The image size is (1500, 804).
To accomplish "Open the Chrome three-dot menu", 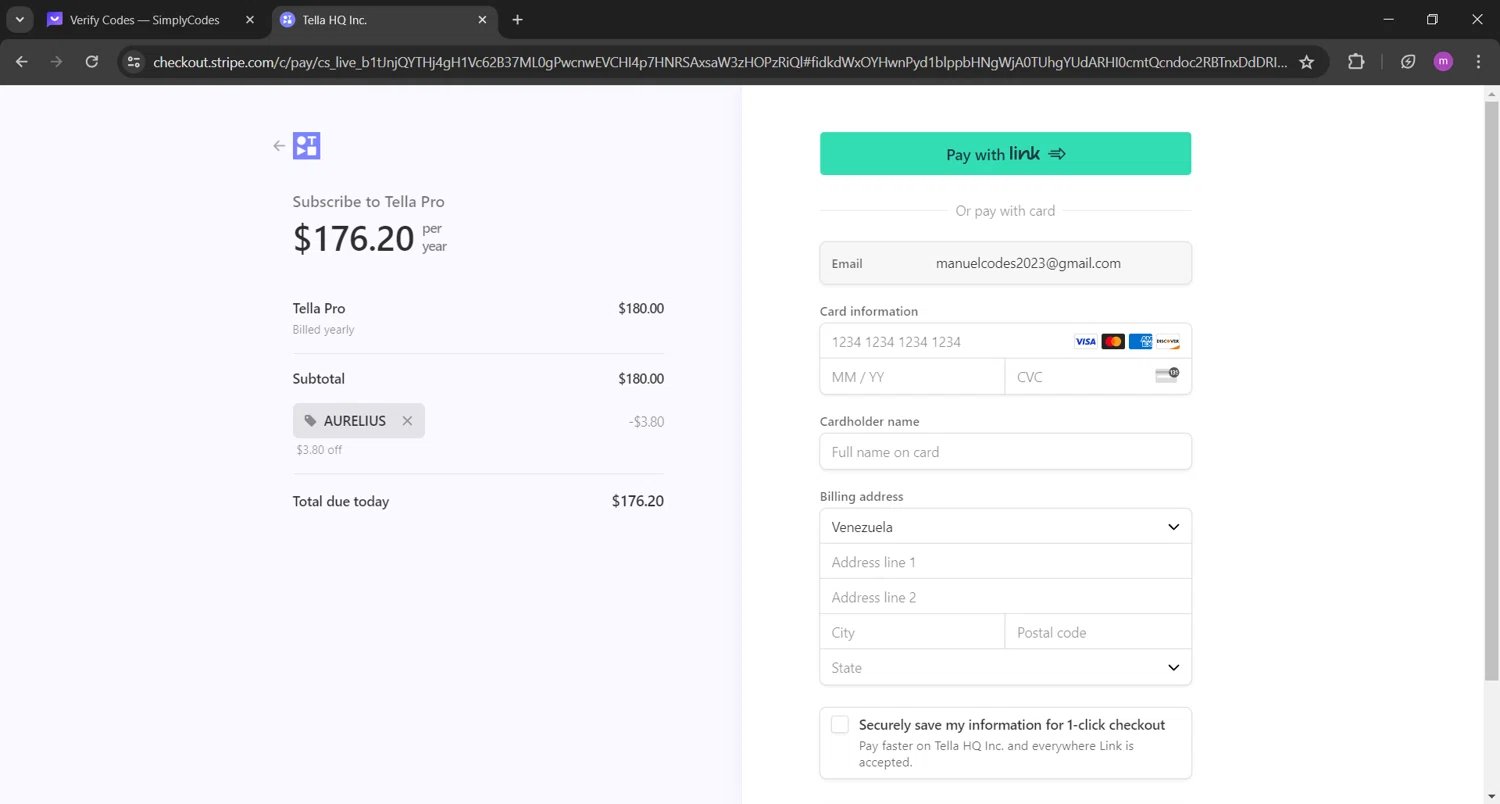I will pyautogui.click(x=1478, y=62).
